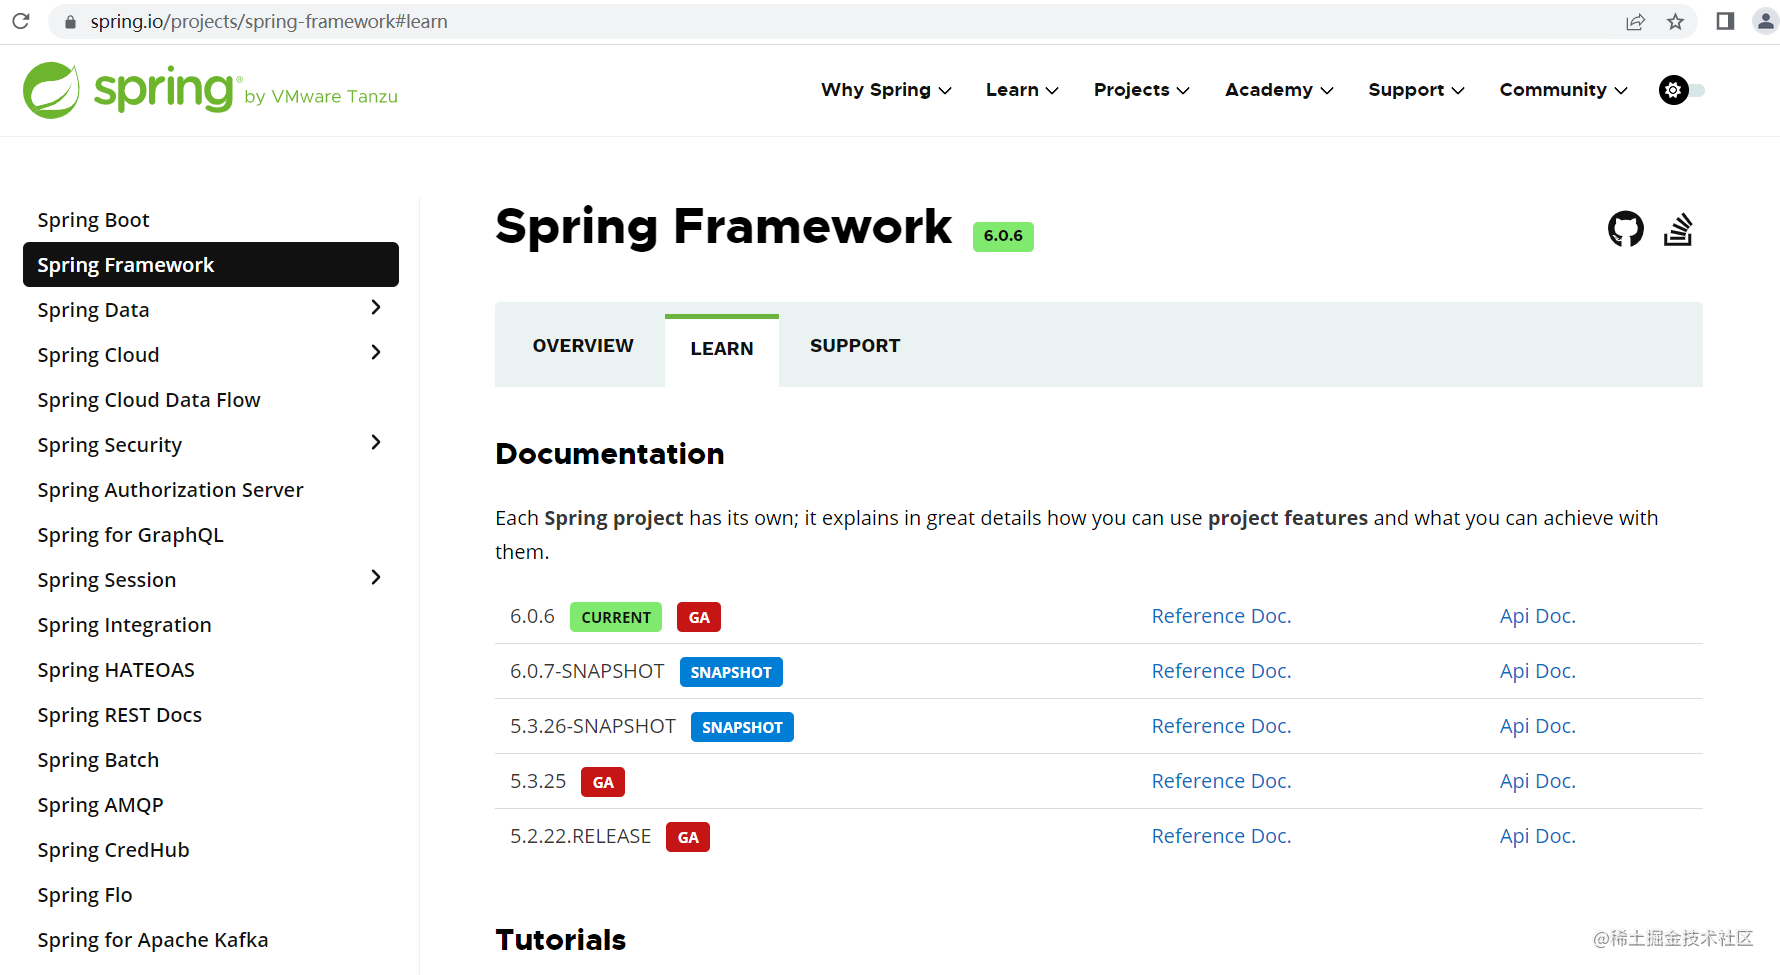Open Spring Integration project
1780x975 pixels.
(124, 625)
